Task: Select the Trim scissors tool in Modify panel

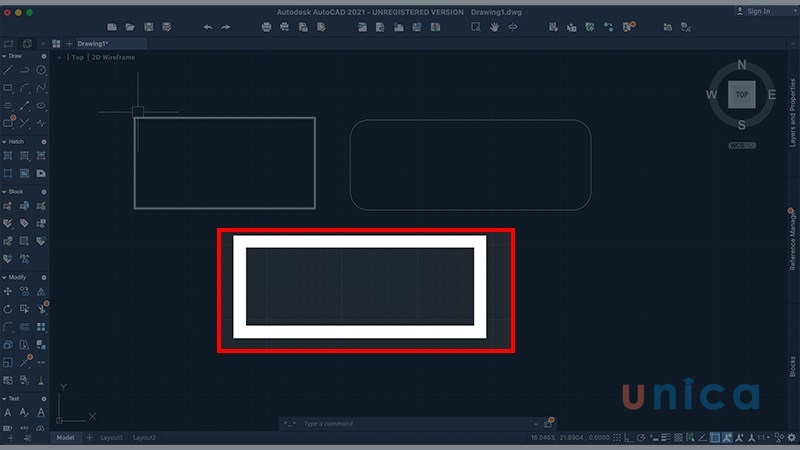Action: [42, 309]
